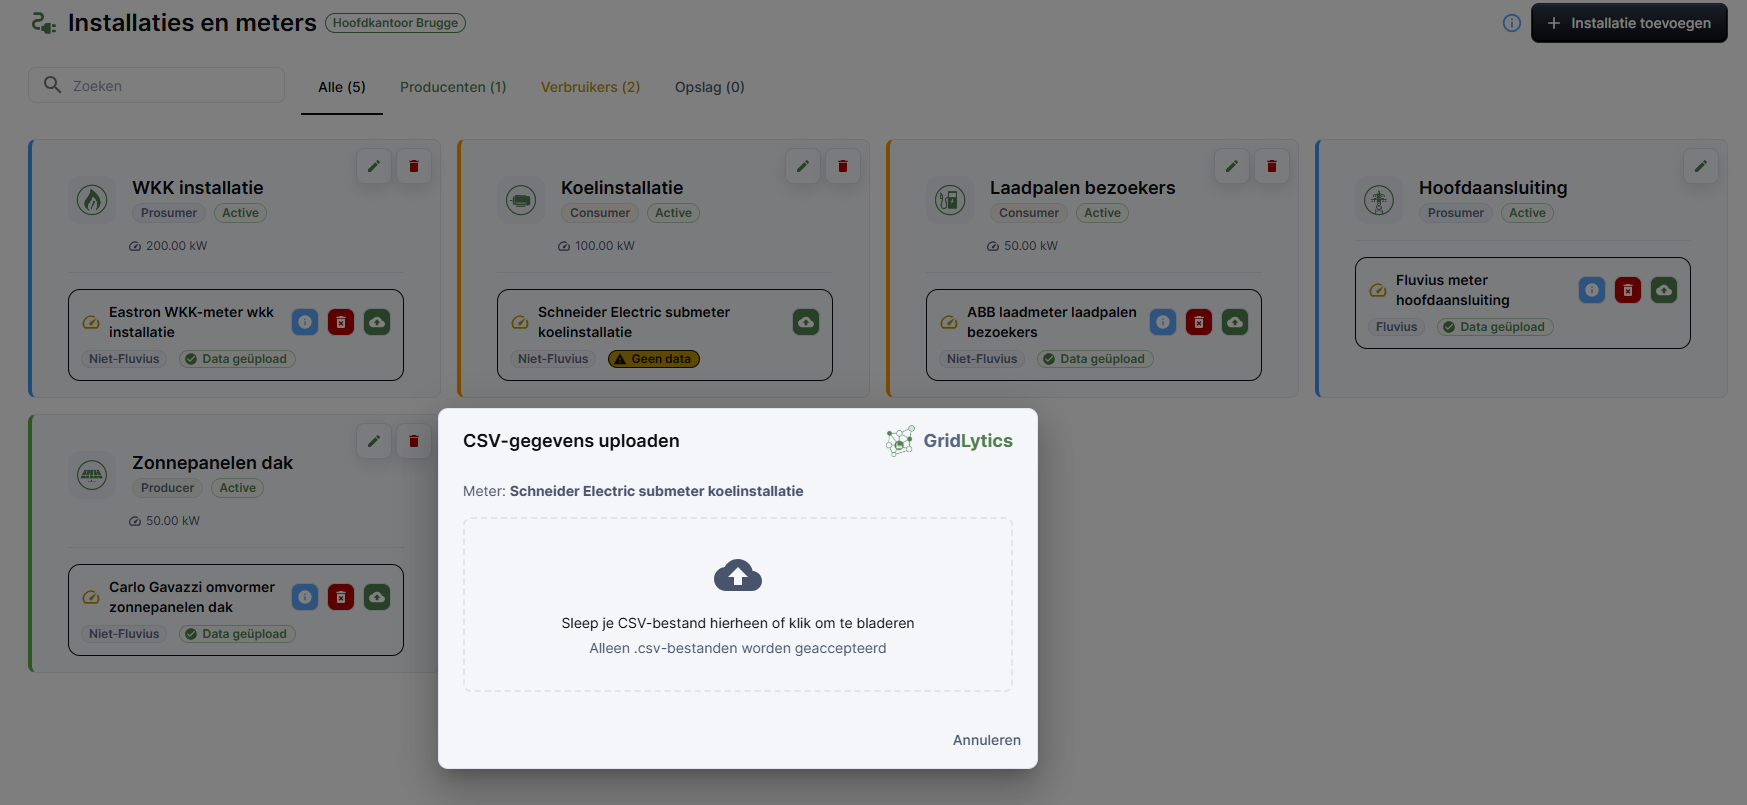The height and width of the screenshot is (805, 1747).
Task: Show info for ABB laadmeter
Action: [1163, 322]
